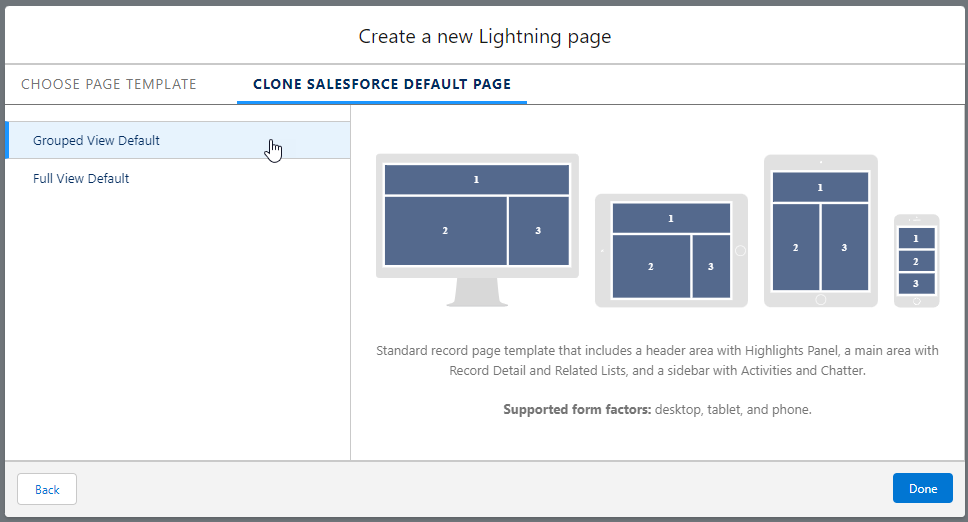The height and width of the screenshot is (522, 968).
Task: Click the desktop monitor stand graphic
Action: click(477, 292)
